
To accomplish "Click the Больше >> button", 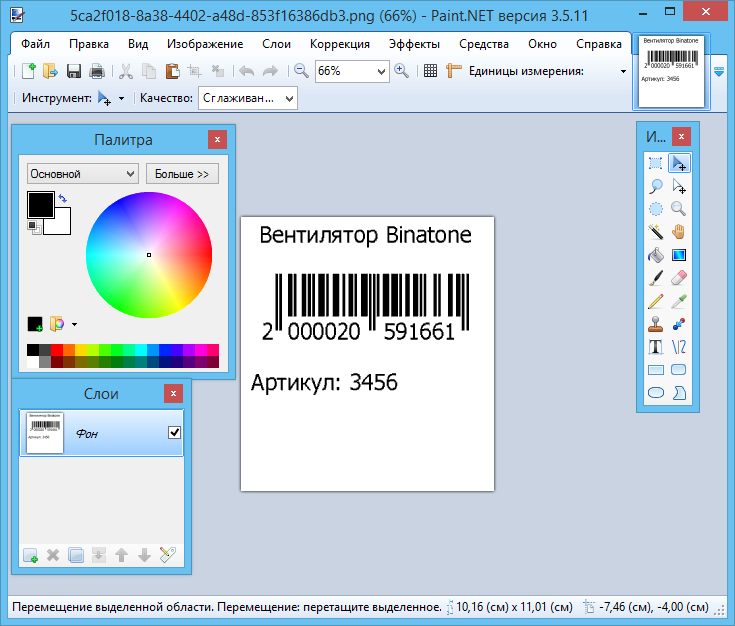I will (x=182, y=173).
